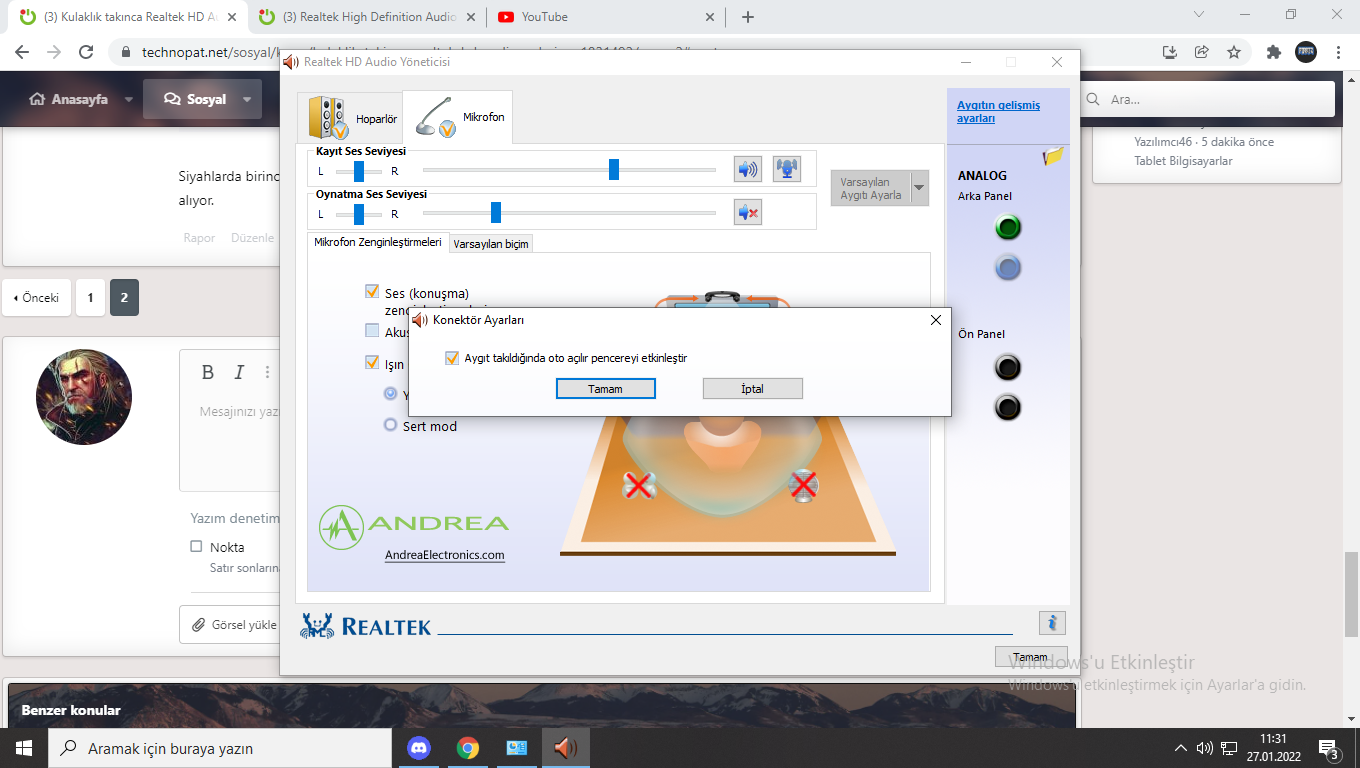Toggle the Nokta checkbox on the webpage
Viewport: 1360px width, 768px height.
(196, 547)
